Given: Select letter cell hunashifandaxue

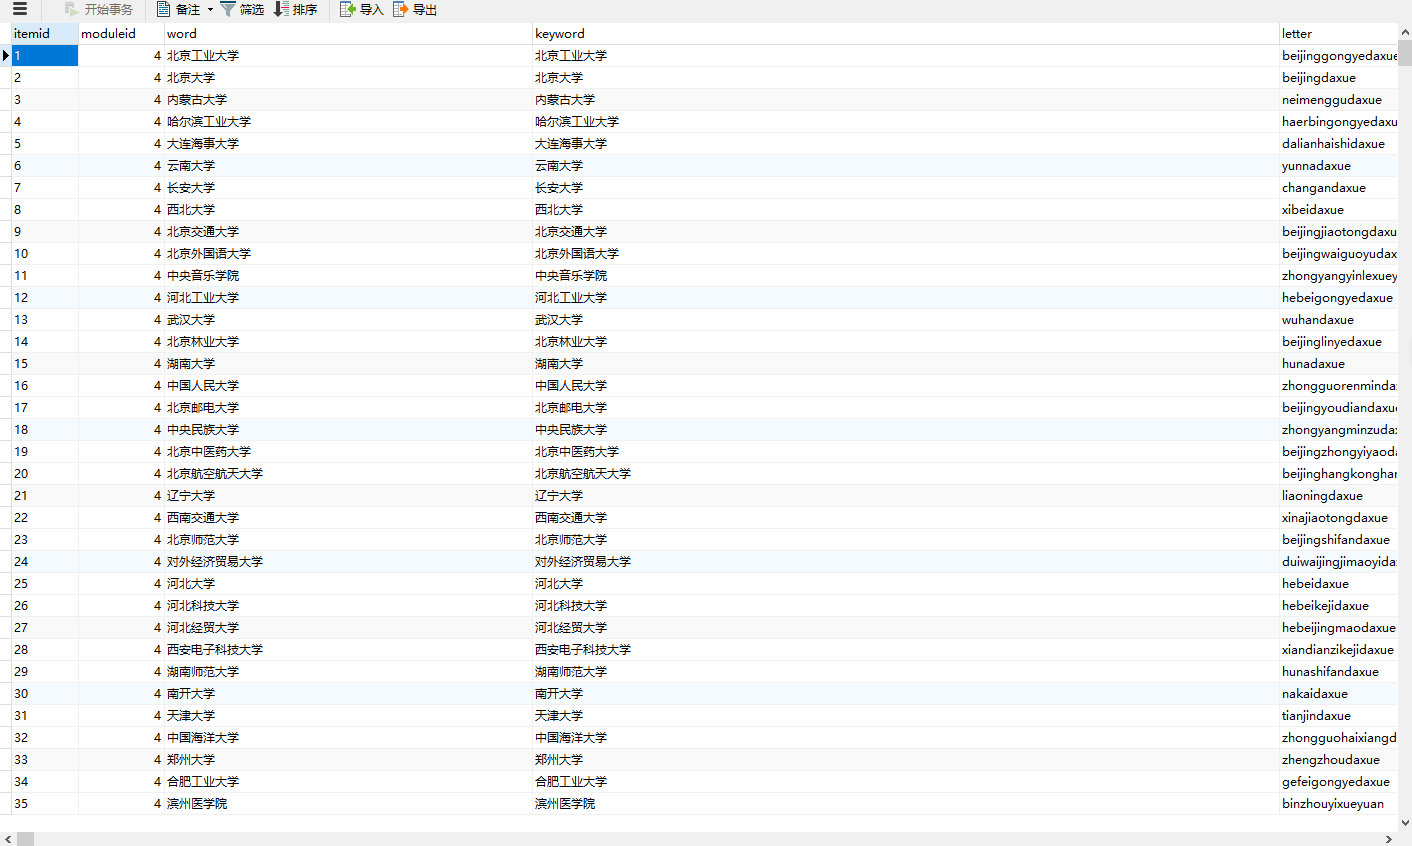Looking at the screenshot, I should (x=1338, y=671).
